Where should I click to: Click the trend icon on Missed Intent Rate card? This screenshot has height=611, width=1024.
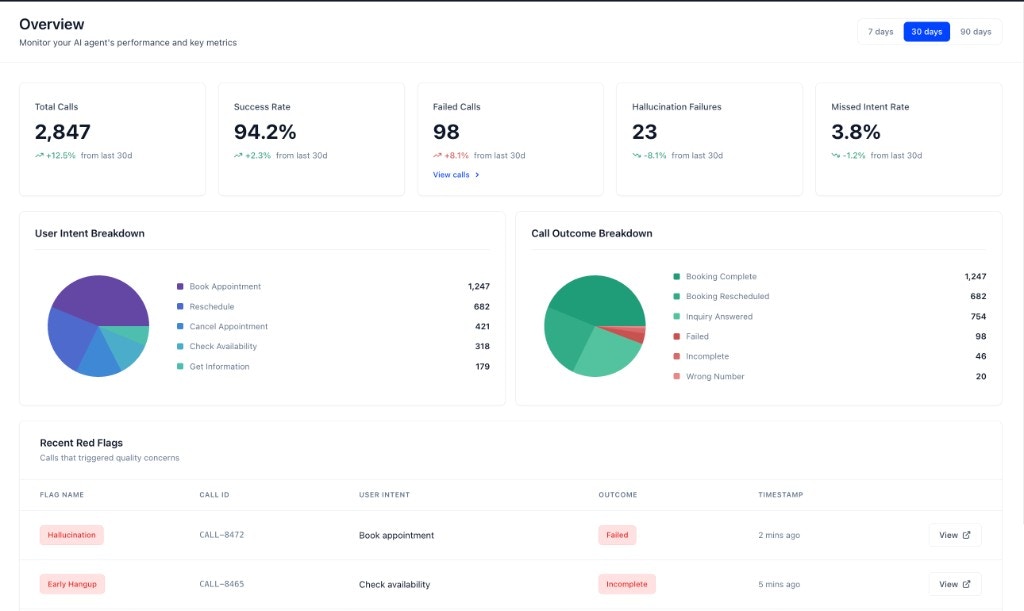tap(838, 156)
